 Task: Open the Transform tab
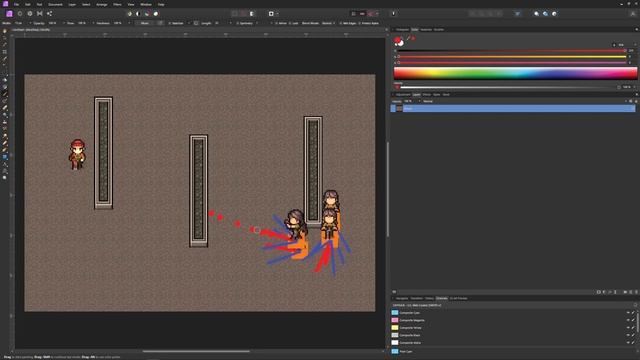click(x=417, y=298)
